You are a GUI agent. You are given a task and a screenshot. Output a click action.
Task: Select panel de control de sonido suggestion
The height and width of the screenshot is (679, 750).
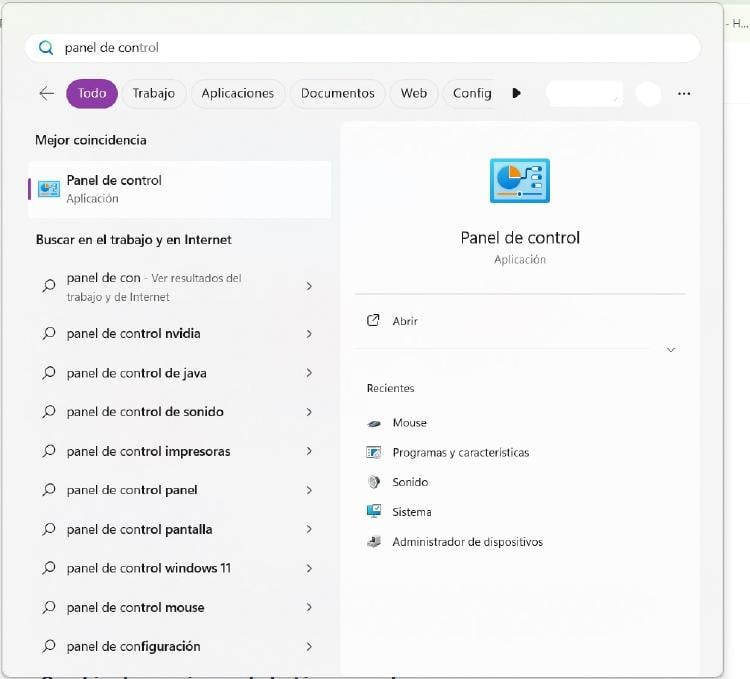click(145, 412)
